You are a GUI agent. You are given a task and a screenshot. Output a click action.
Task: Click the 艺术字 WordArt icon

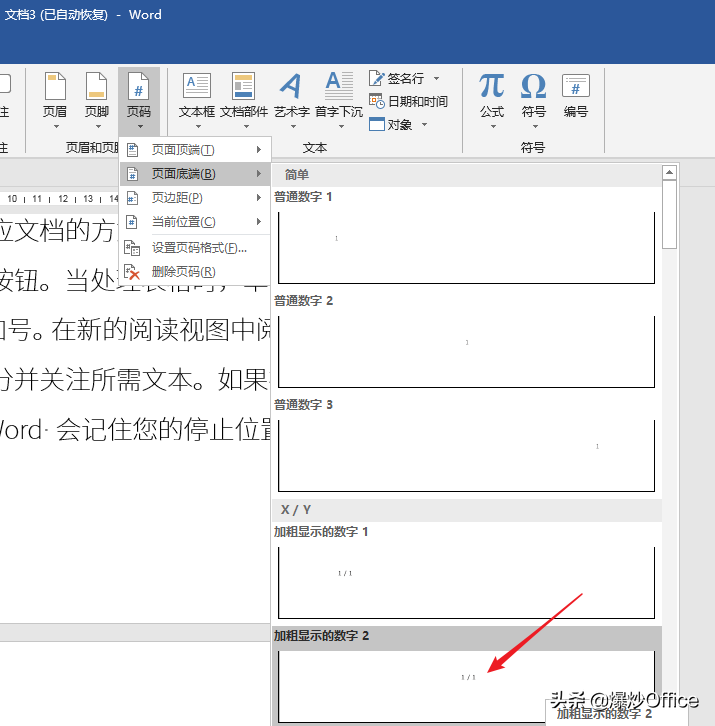click(x=291, y=86)
